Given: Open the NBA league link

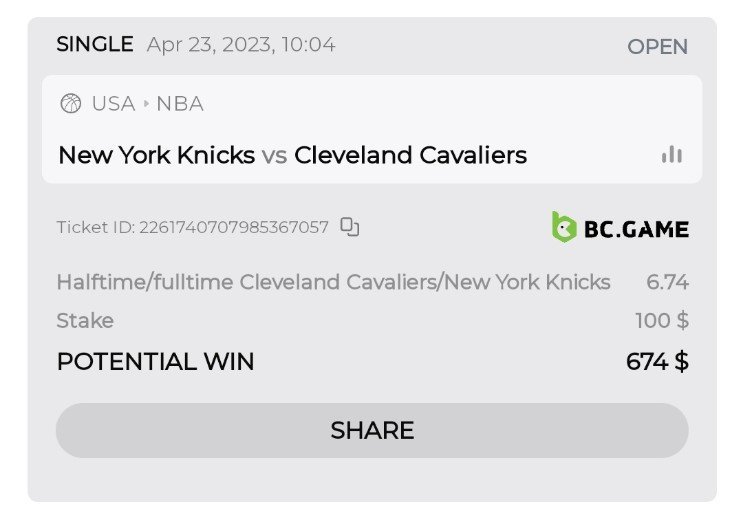Looking at the screenshot, I should coord(180,103).
